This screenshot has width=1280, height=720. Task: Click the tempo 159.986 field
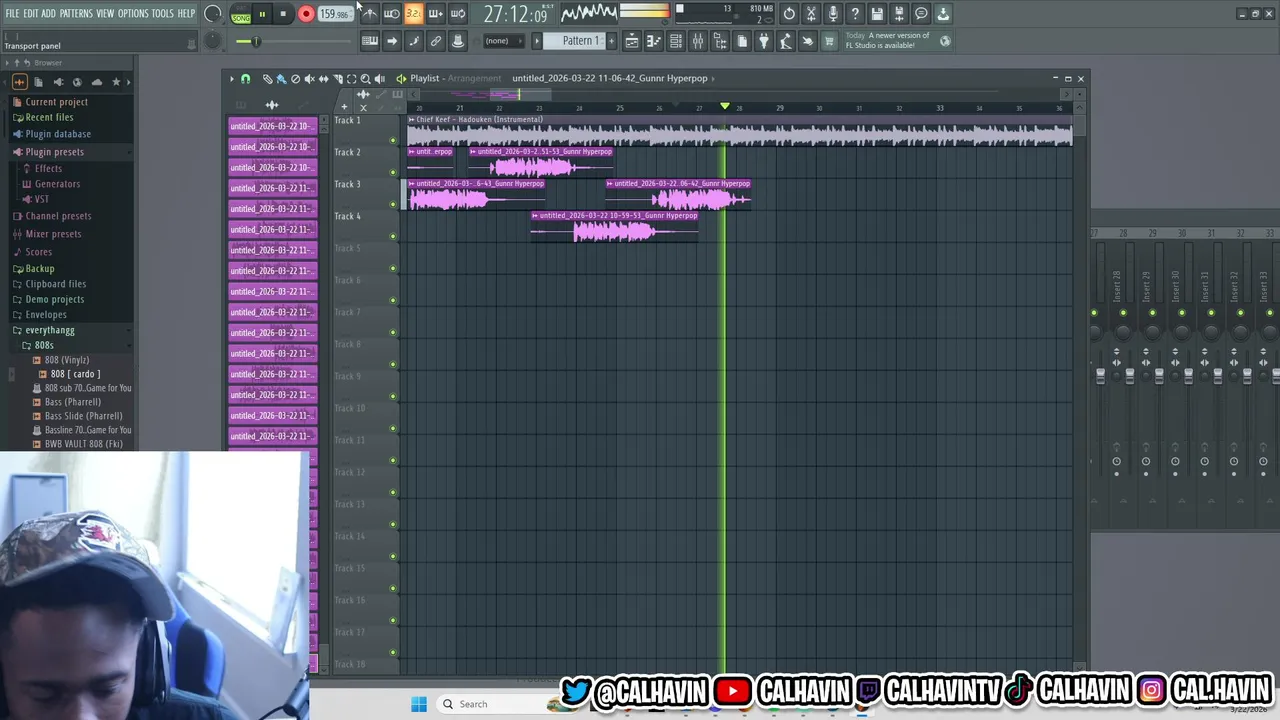click(334, 14)
